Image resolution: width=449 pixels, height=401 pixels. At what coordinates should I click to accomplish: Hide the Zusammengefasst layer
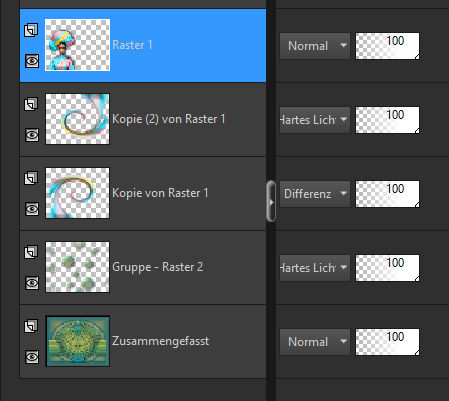point(32,357)
